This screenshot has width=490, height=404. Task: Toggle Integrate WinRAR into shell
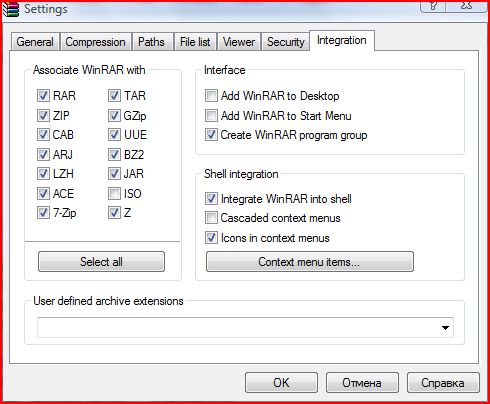pos(211,199)
